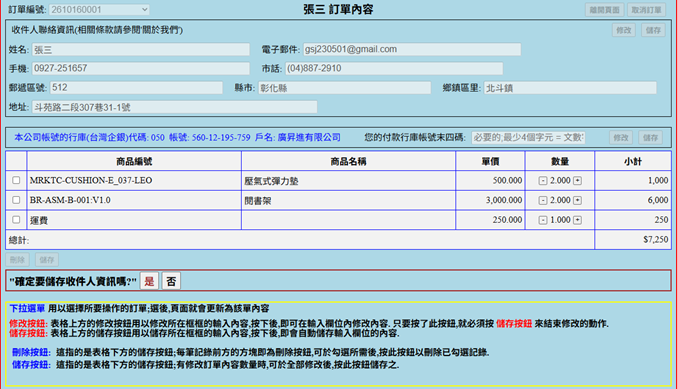Click 修改 button in bank account row
This screenshot has width=678, height=389.
tap(620, 137)
